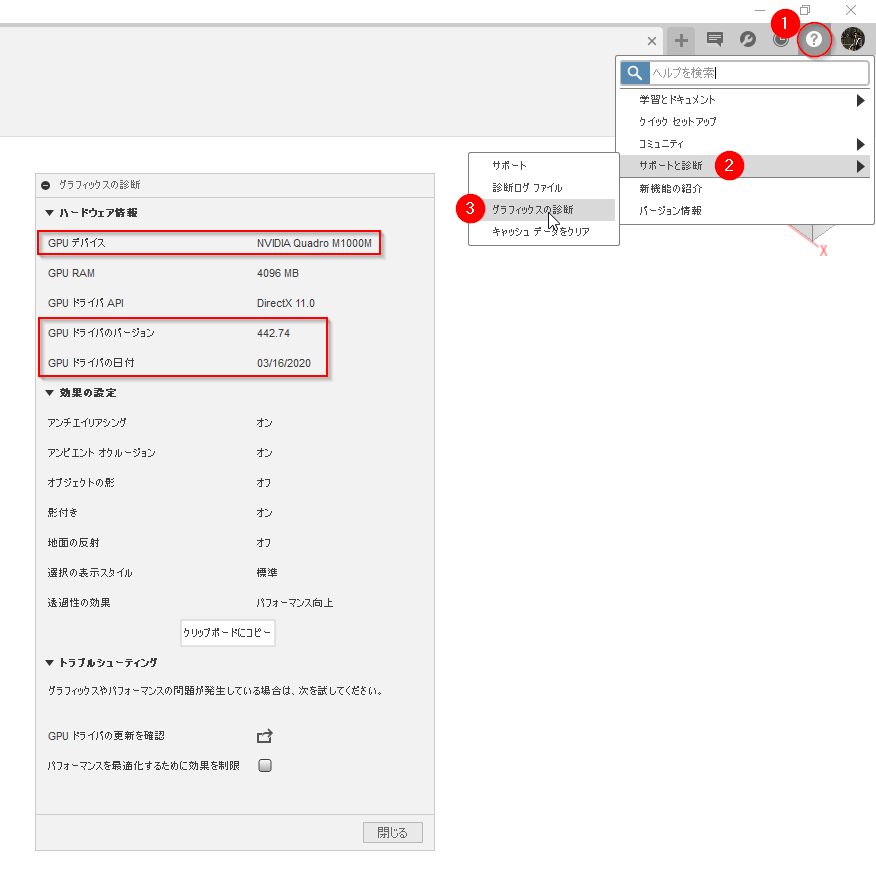Collapse the トラブルシューティング section
Image resolution: width=876 pixels, height=886 pixels.
tap(50, 663)
